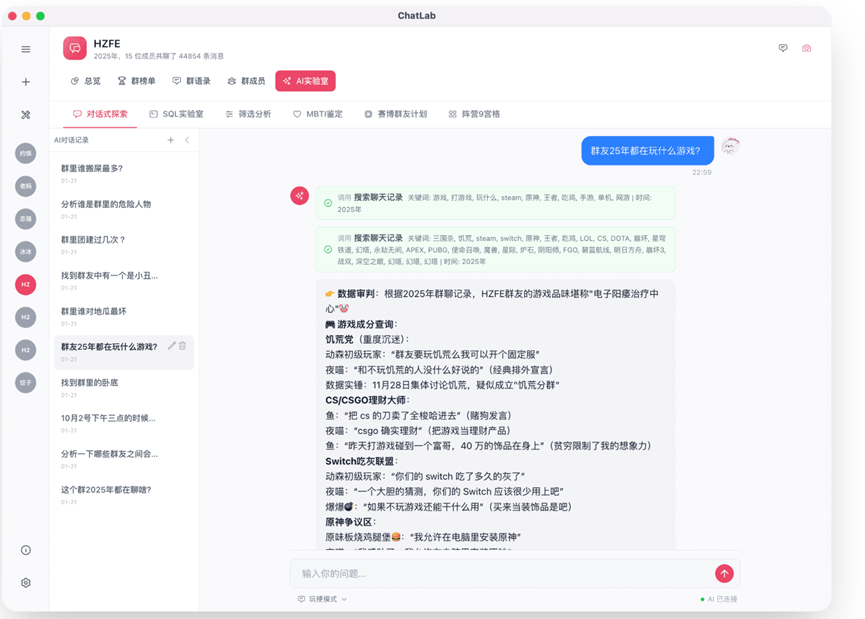Send the message with red arrow button

[x=724, y=574]
